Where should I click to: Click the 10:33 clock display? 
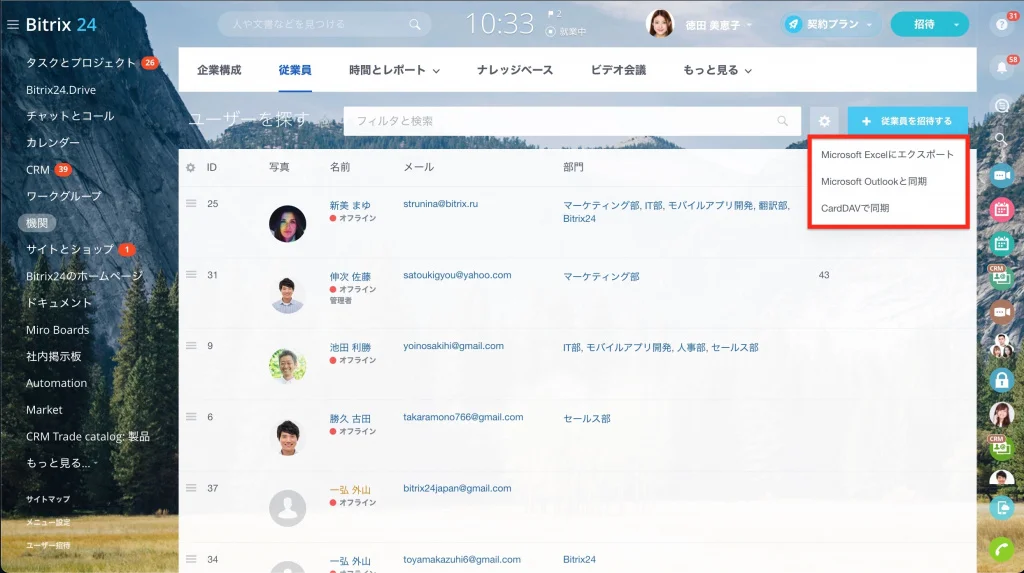pos(500,24)
